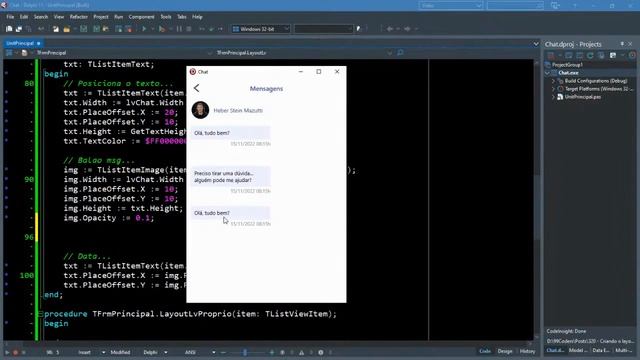Open the Model view bottom tab
The height and width of the screenshot is (360, 640).
click(578, 350)
